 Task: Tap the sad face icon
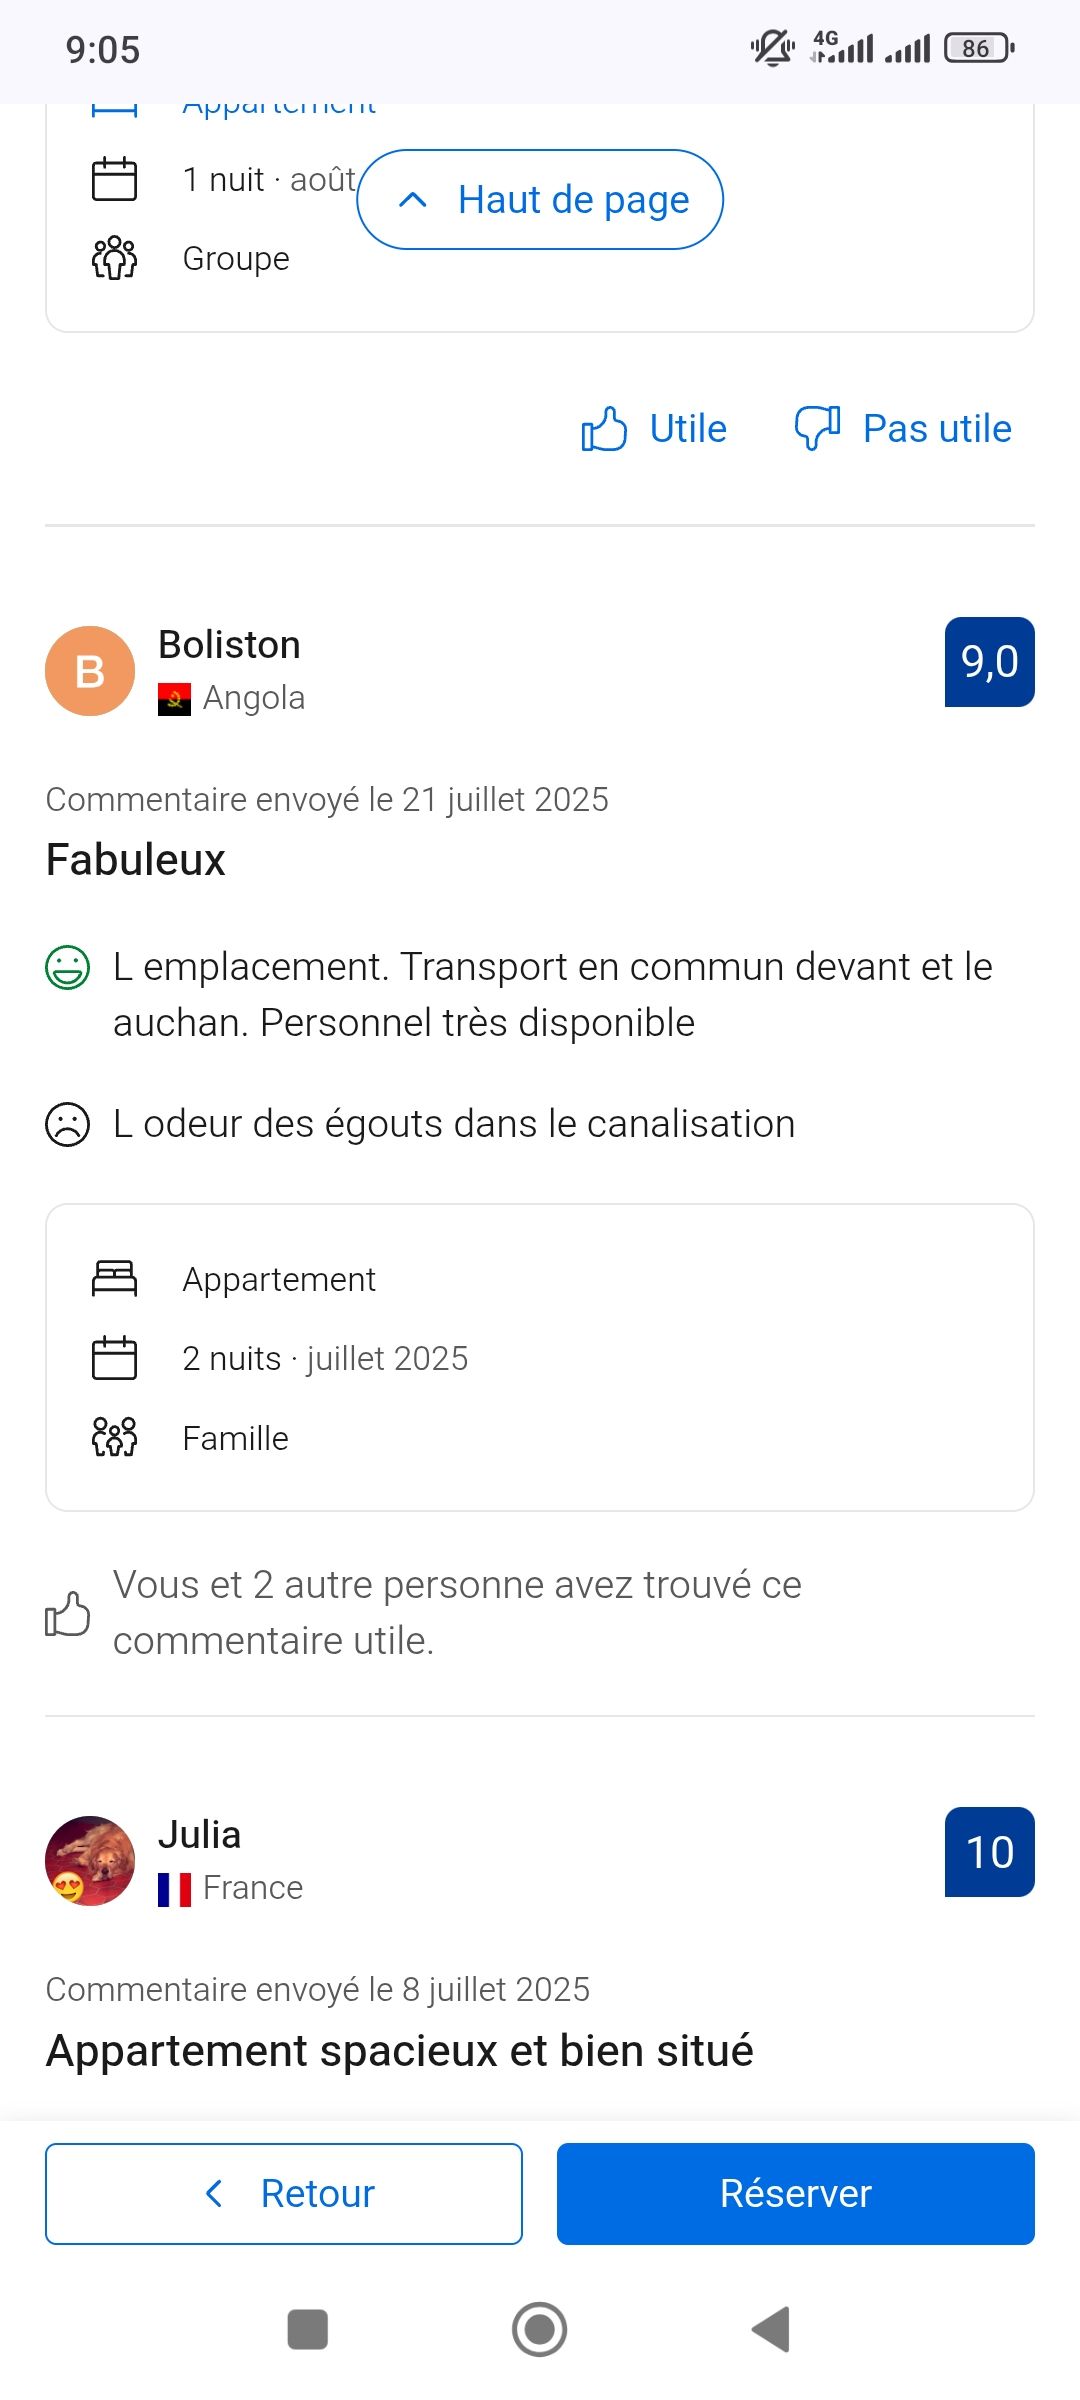click(68, 1124)
